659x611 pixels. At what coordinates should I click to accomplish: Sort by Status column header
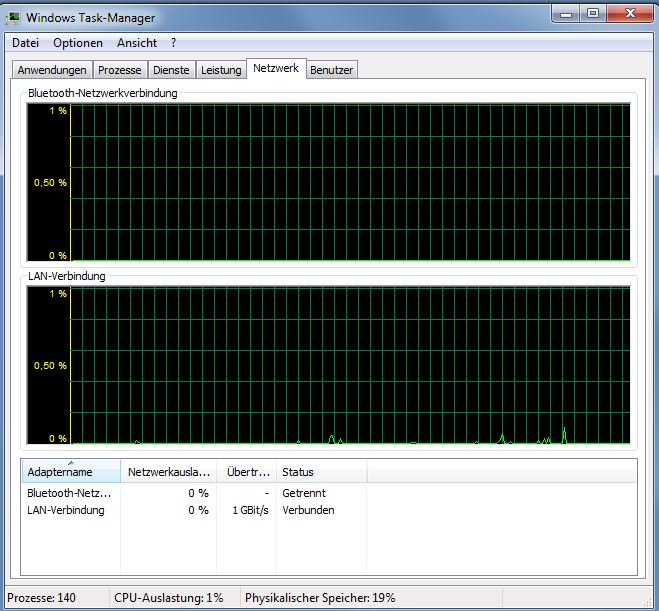pyautogui.click(x=322, y=471)
